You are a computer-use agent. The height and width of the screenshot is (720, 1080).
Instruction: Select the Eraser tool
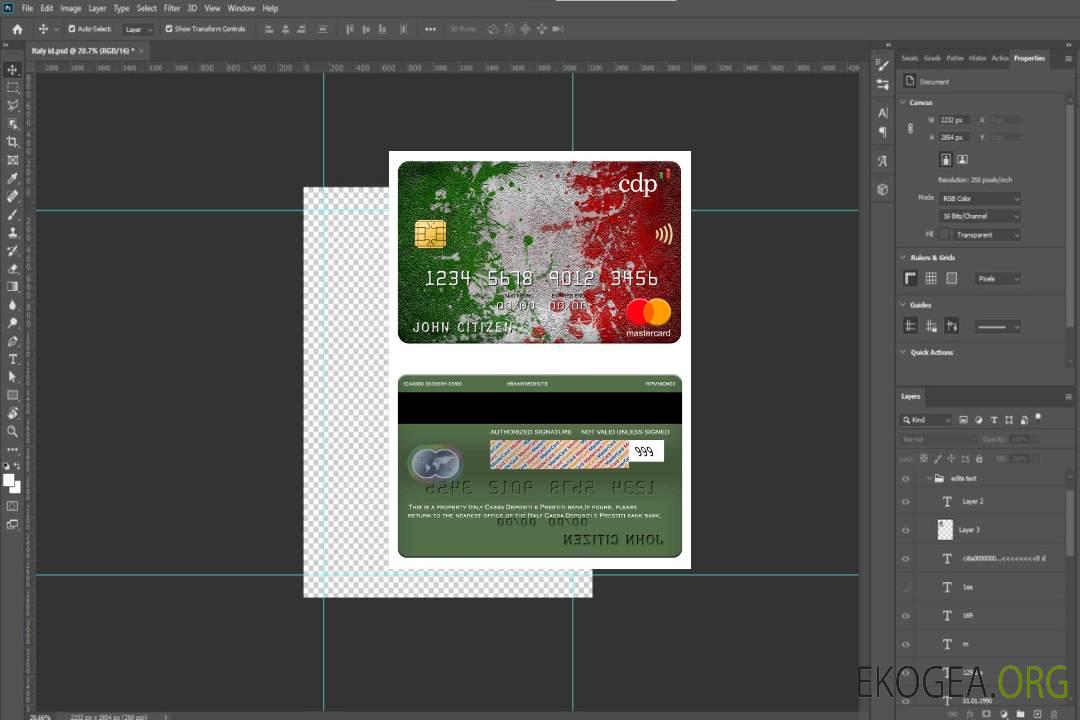click(12, 269)
